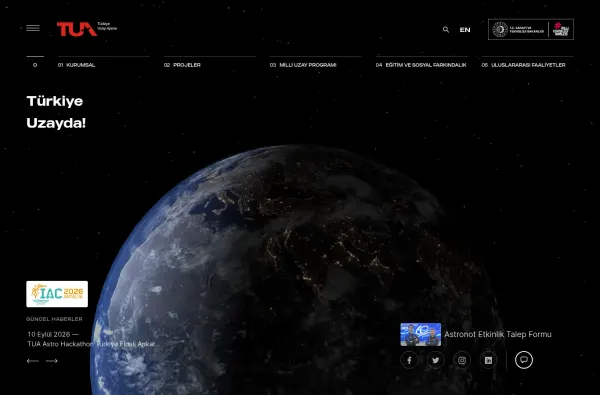
Task: Open the LinkedIn profile icon
Action: point(488,360)
